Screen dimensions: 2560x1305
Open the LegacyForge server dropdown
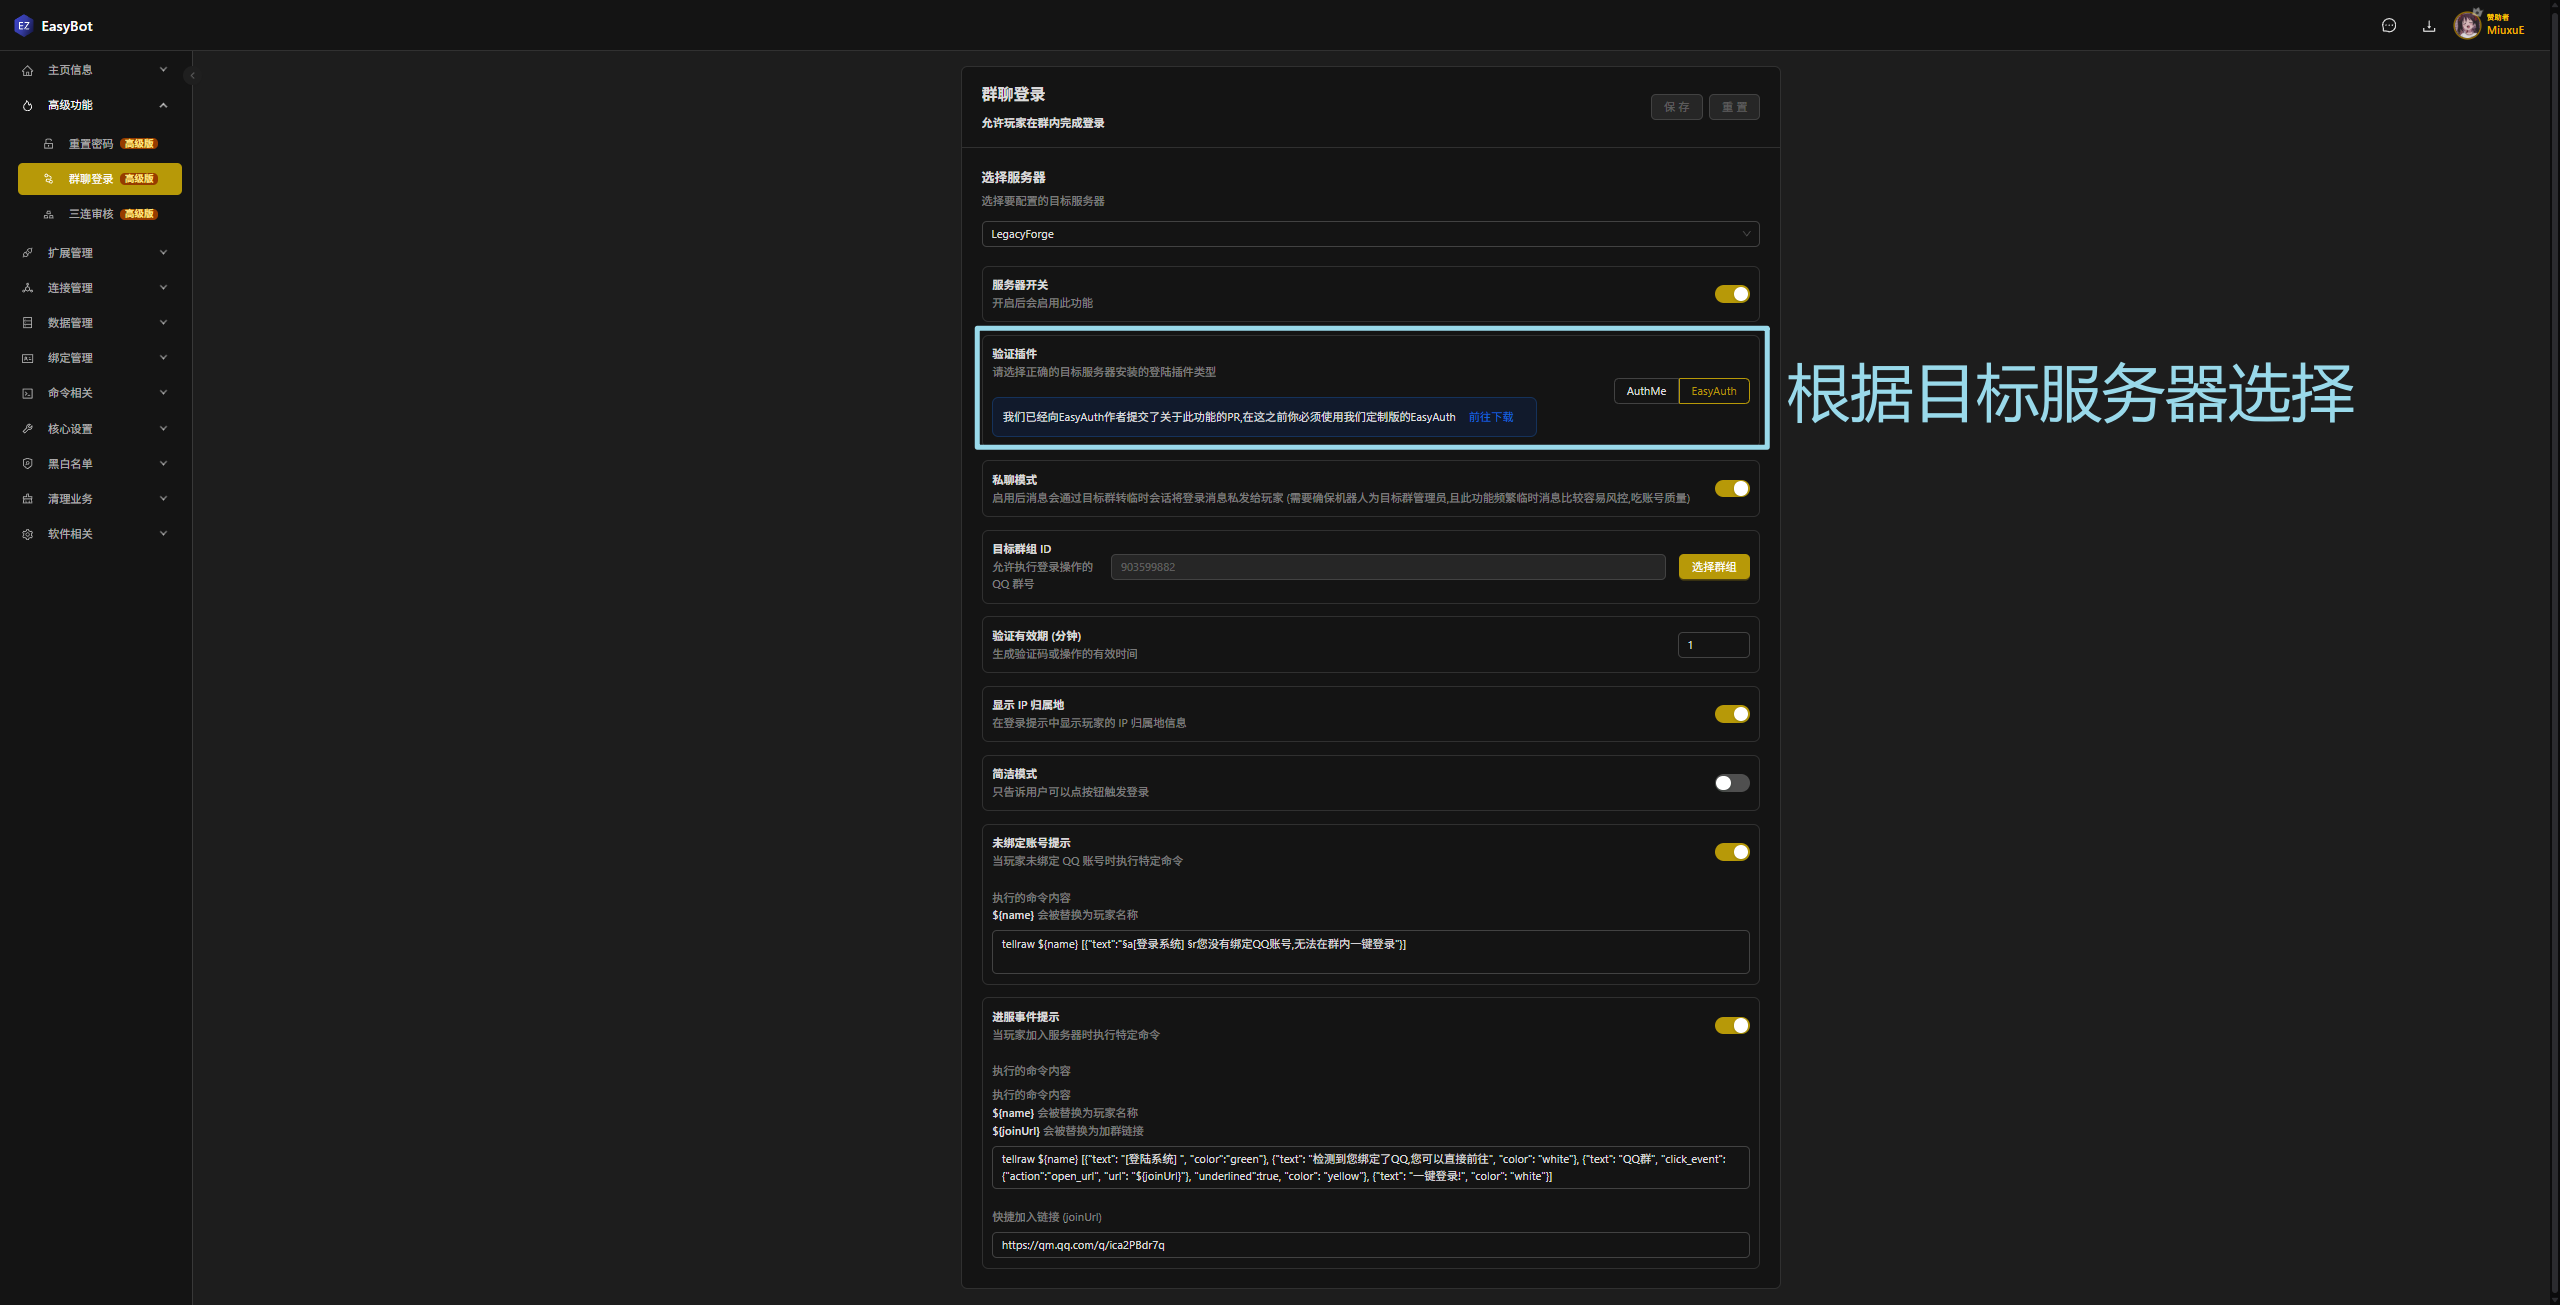coord(1369,234)
